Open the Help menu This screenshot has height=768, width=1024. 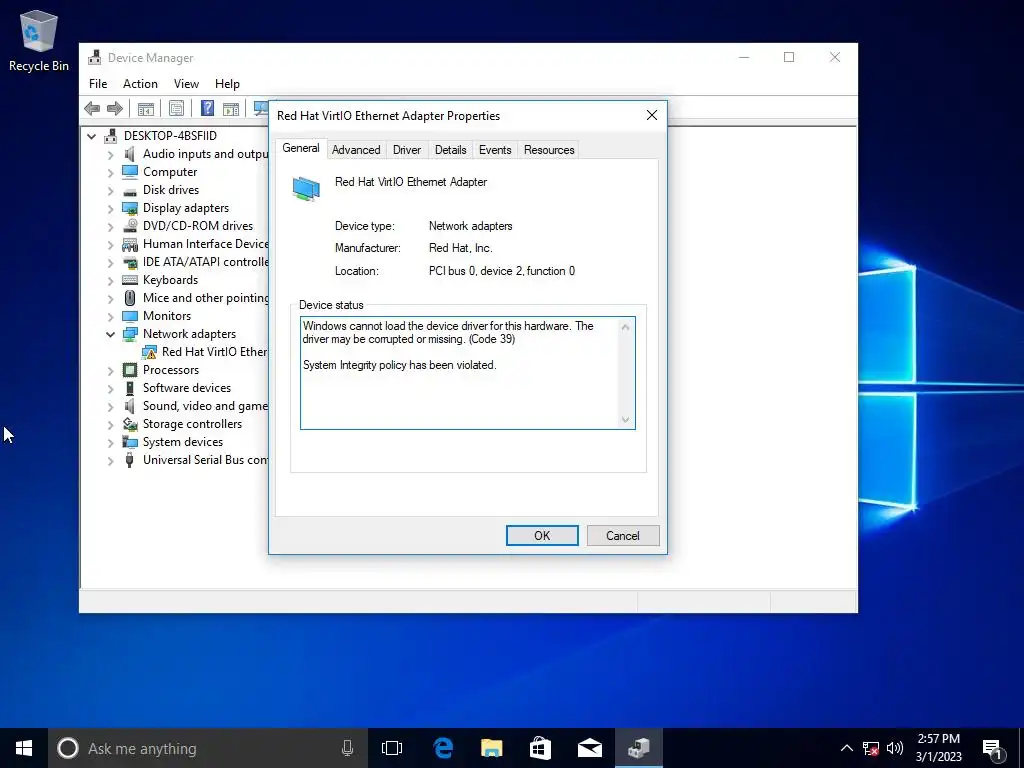pyautogui.click(x=227, y=84)
